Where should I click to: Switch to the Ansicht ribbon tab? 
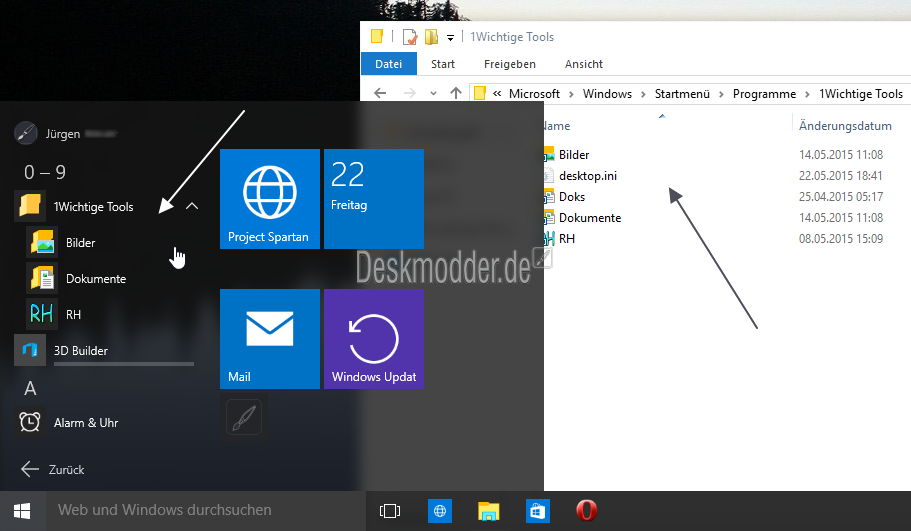coord(584,64)
